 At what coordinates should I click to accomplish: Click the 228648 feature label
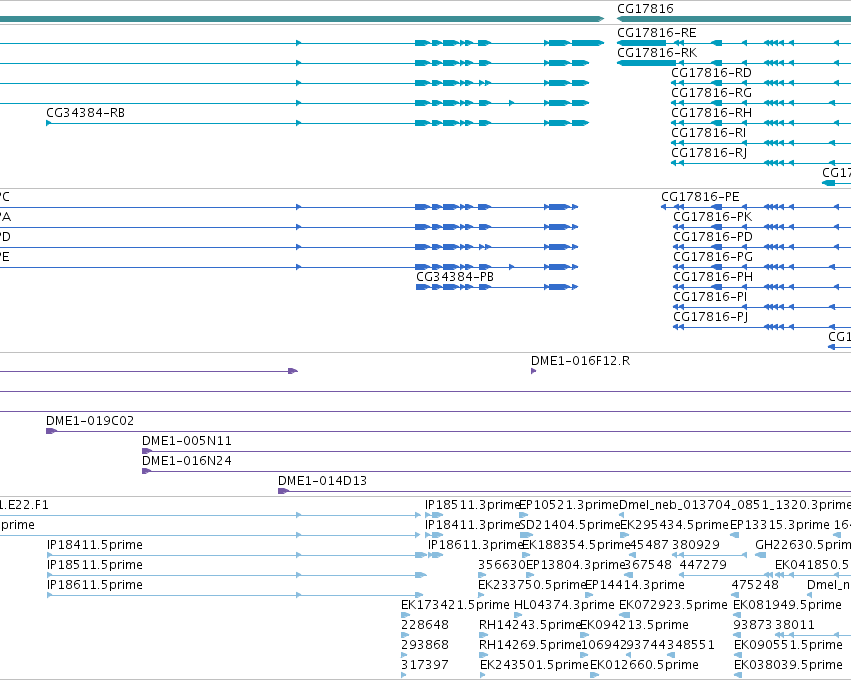(425, 625)
